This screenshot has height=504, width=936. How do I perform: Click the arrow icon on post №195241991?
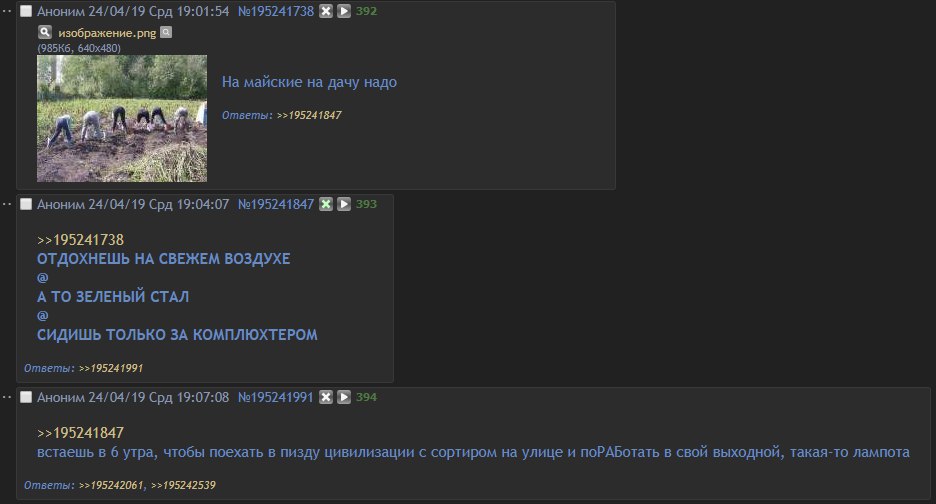click(x=344, y=397)
